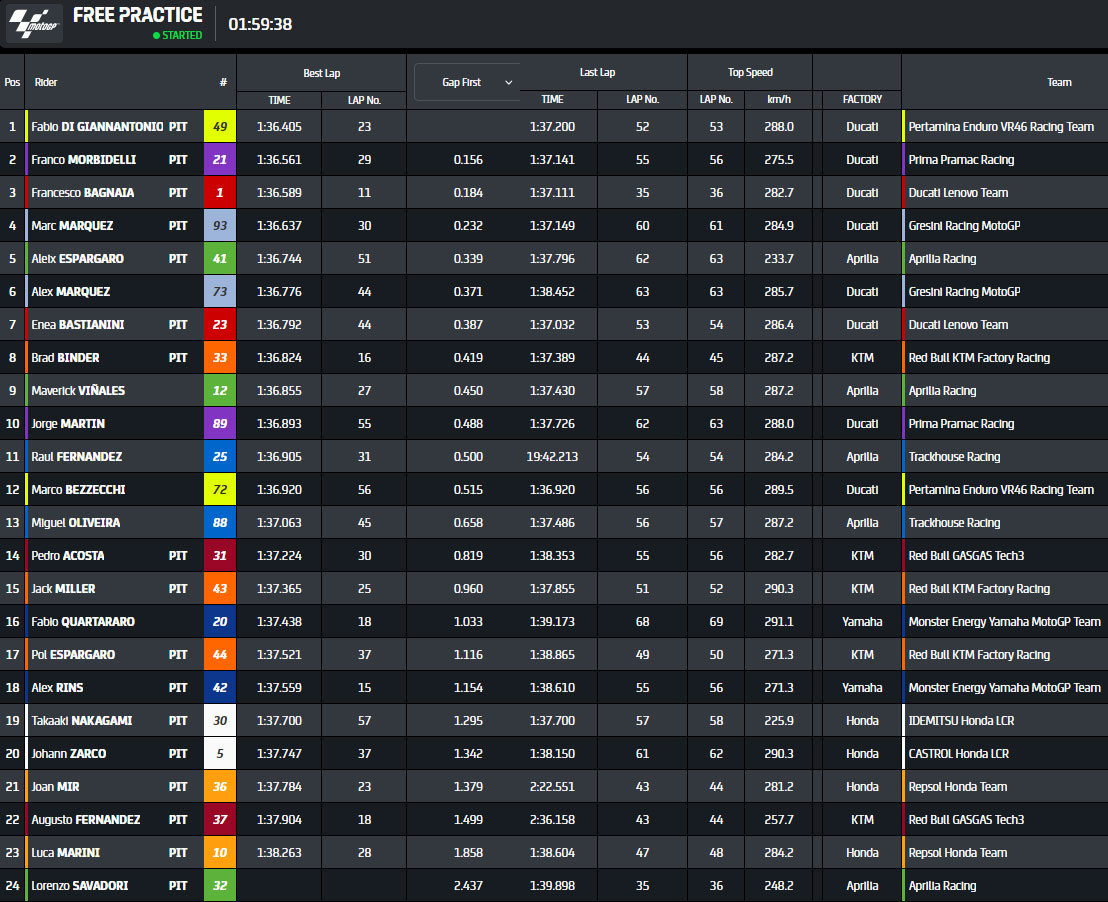
Task: Click the session timer 01:59:38
Action: (260, 24)
